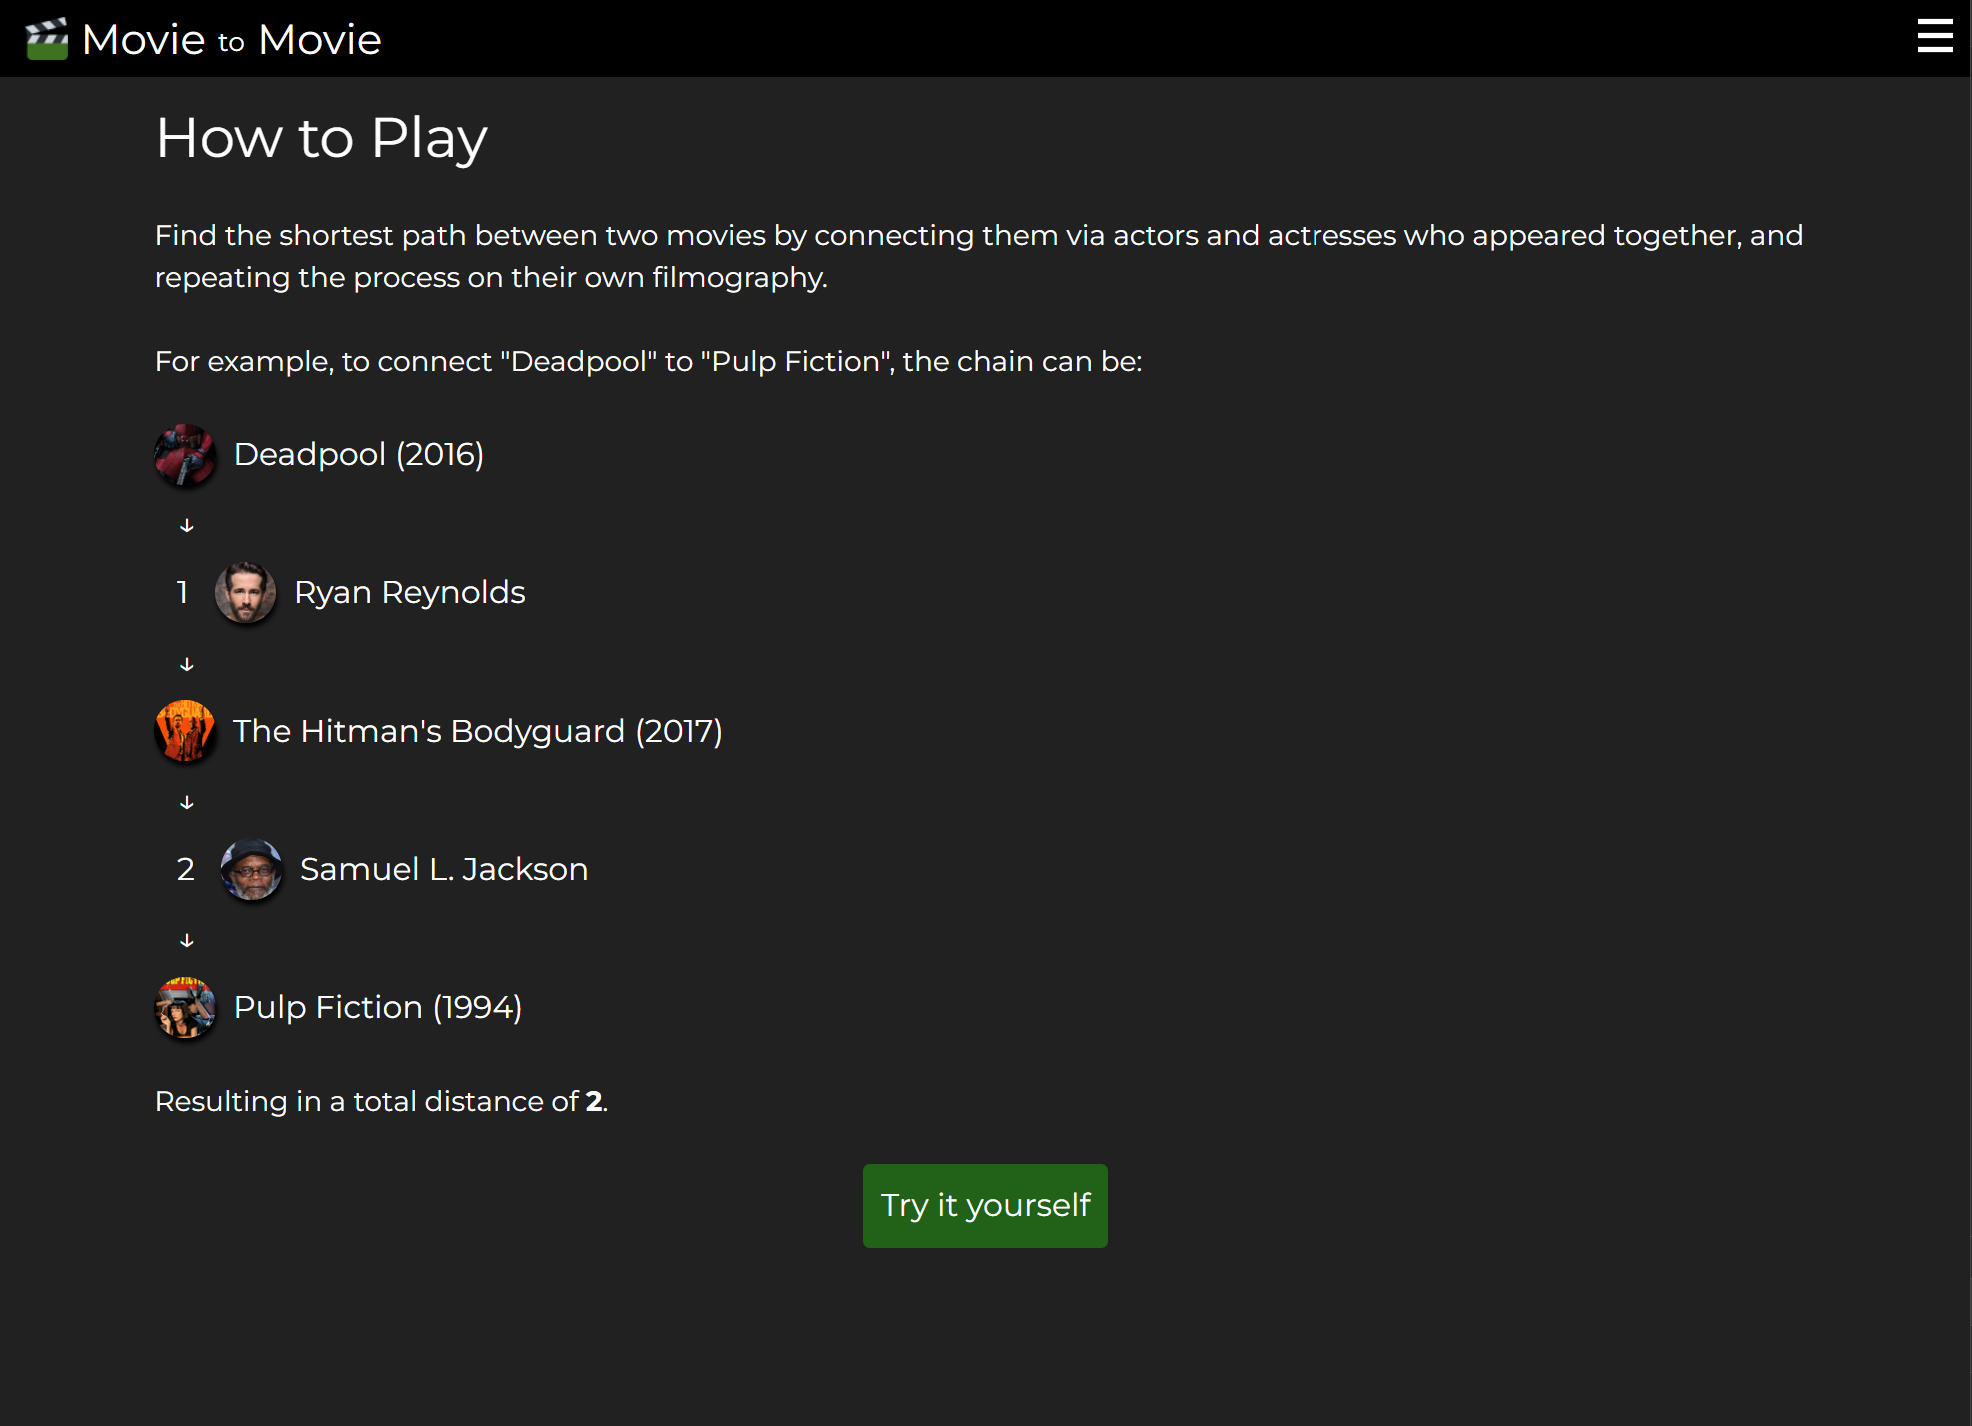Click Samuel L. Jackson's portrait thumbnail

[251, 869]
